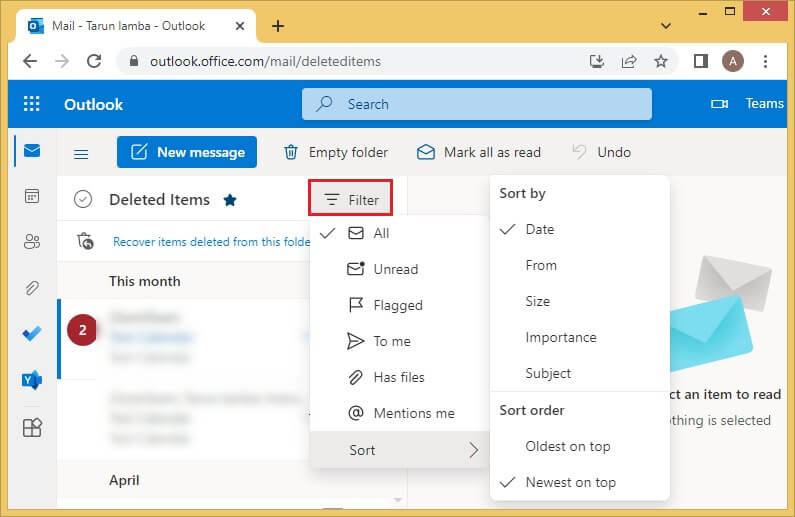This screenshot has width=795, height=517.
Task: Click the install app icon in address bar
Action: click(x=597, y=61)
